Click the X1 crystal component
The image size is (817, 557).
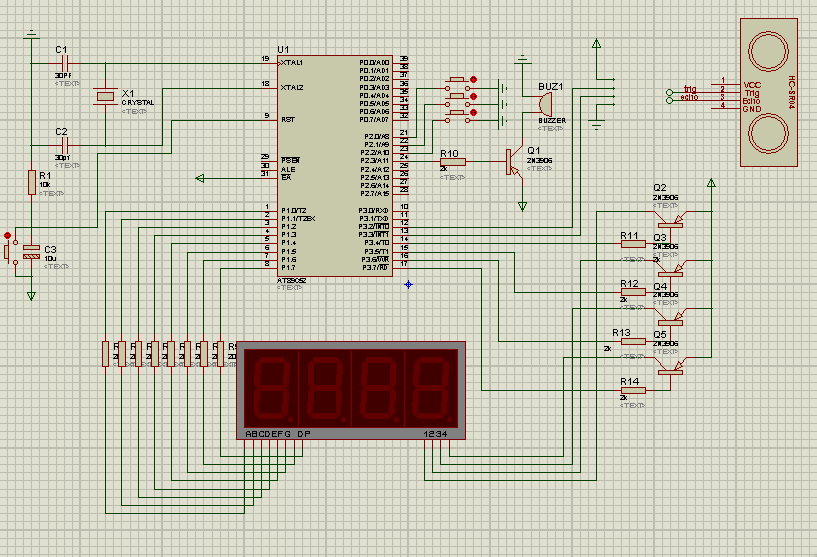[x=105, y=96]
